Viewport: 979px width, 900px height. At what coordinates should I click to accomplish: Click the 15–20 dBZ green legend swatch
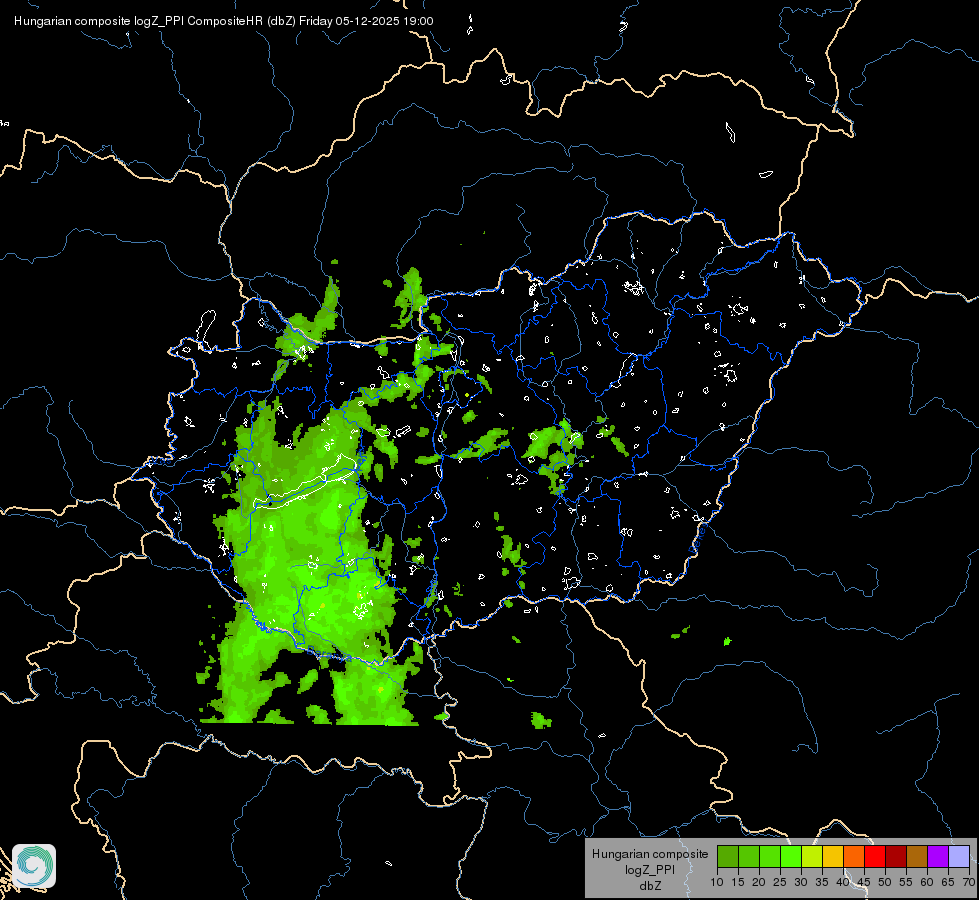(749, 856)
